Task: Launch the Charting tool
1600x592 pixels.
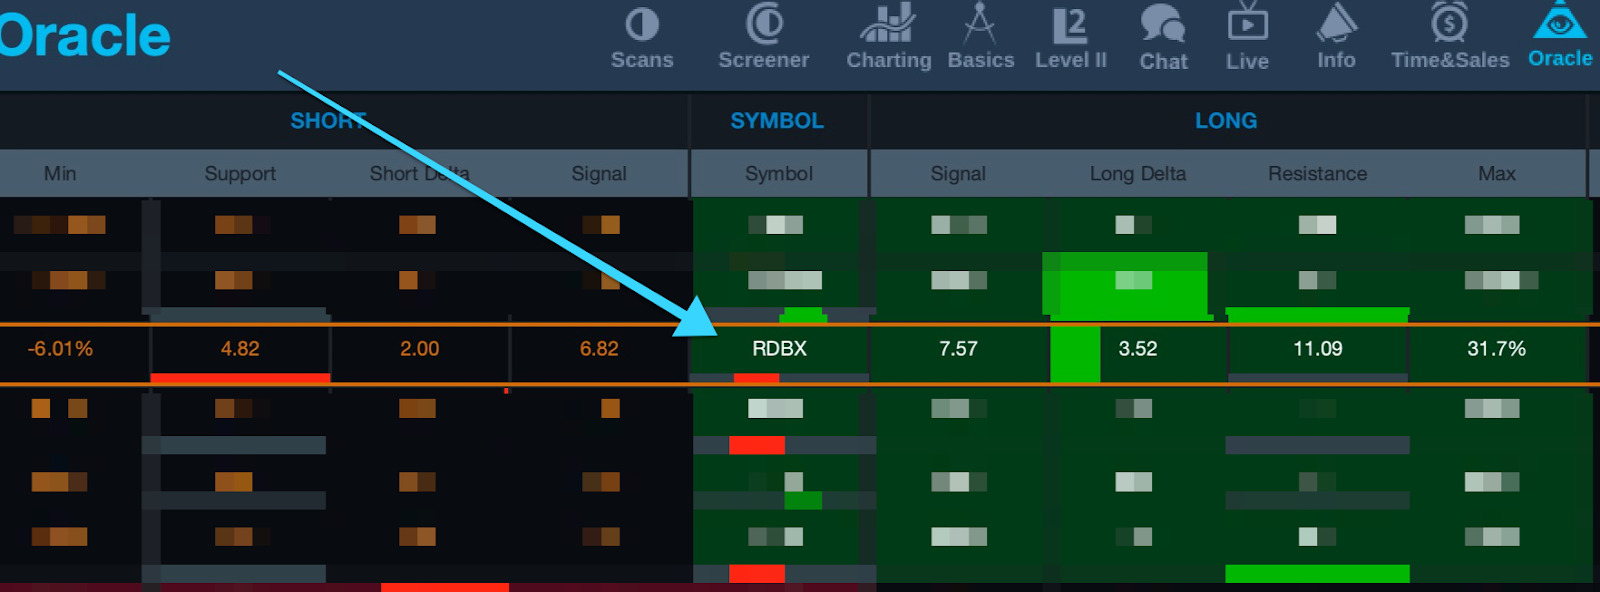Action: [x=888, y=25]
